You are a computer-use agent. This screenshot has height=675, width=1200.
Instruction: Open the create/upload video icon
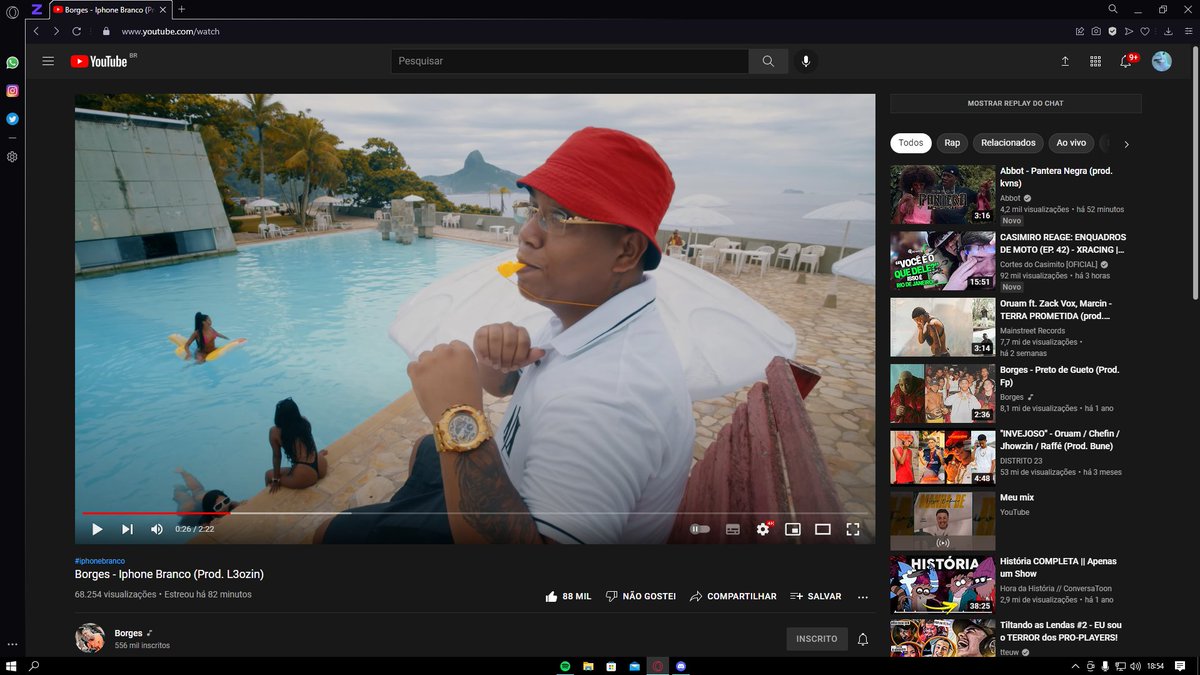tap(1065, 61)
